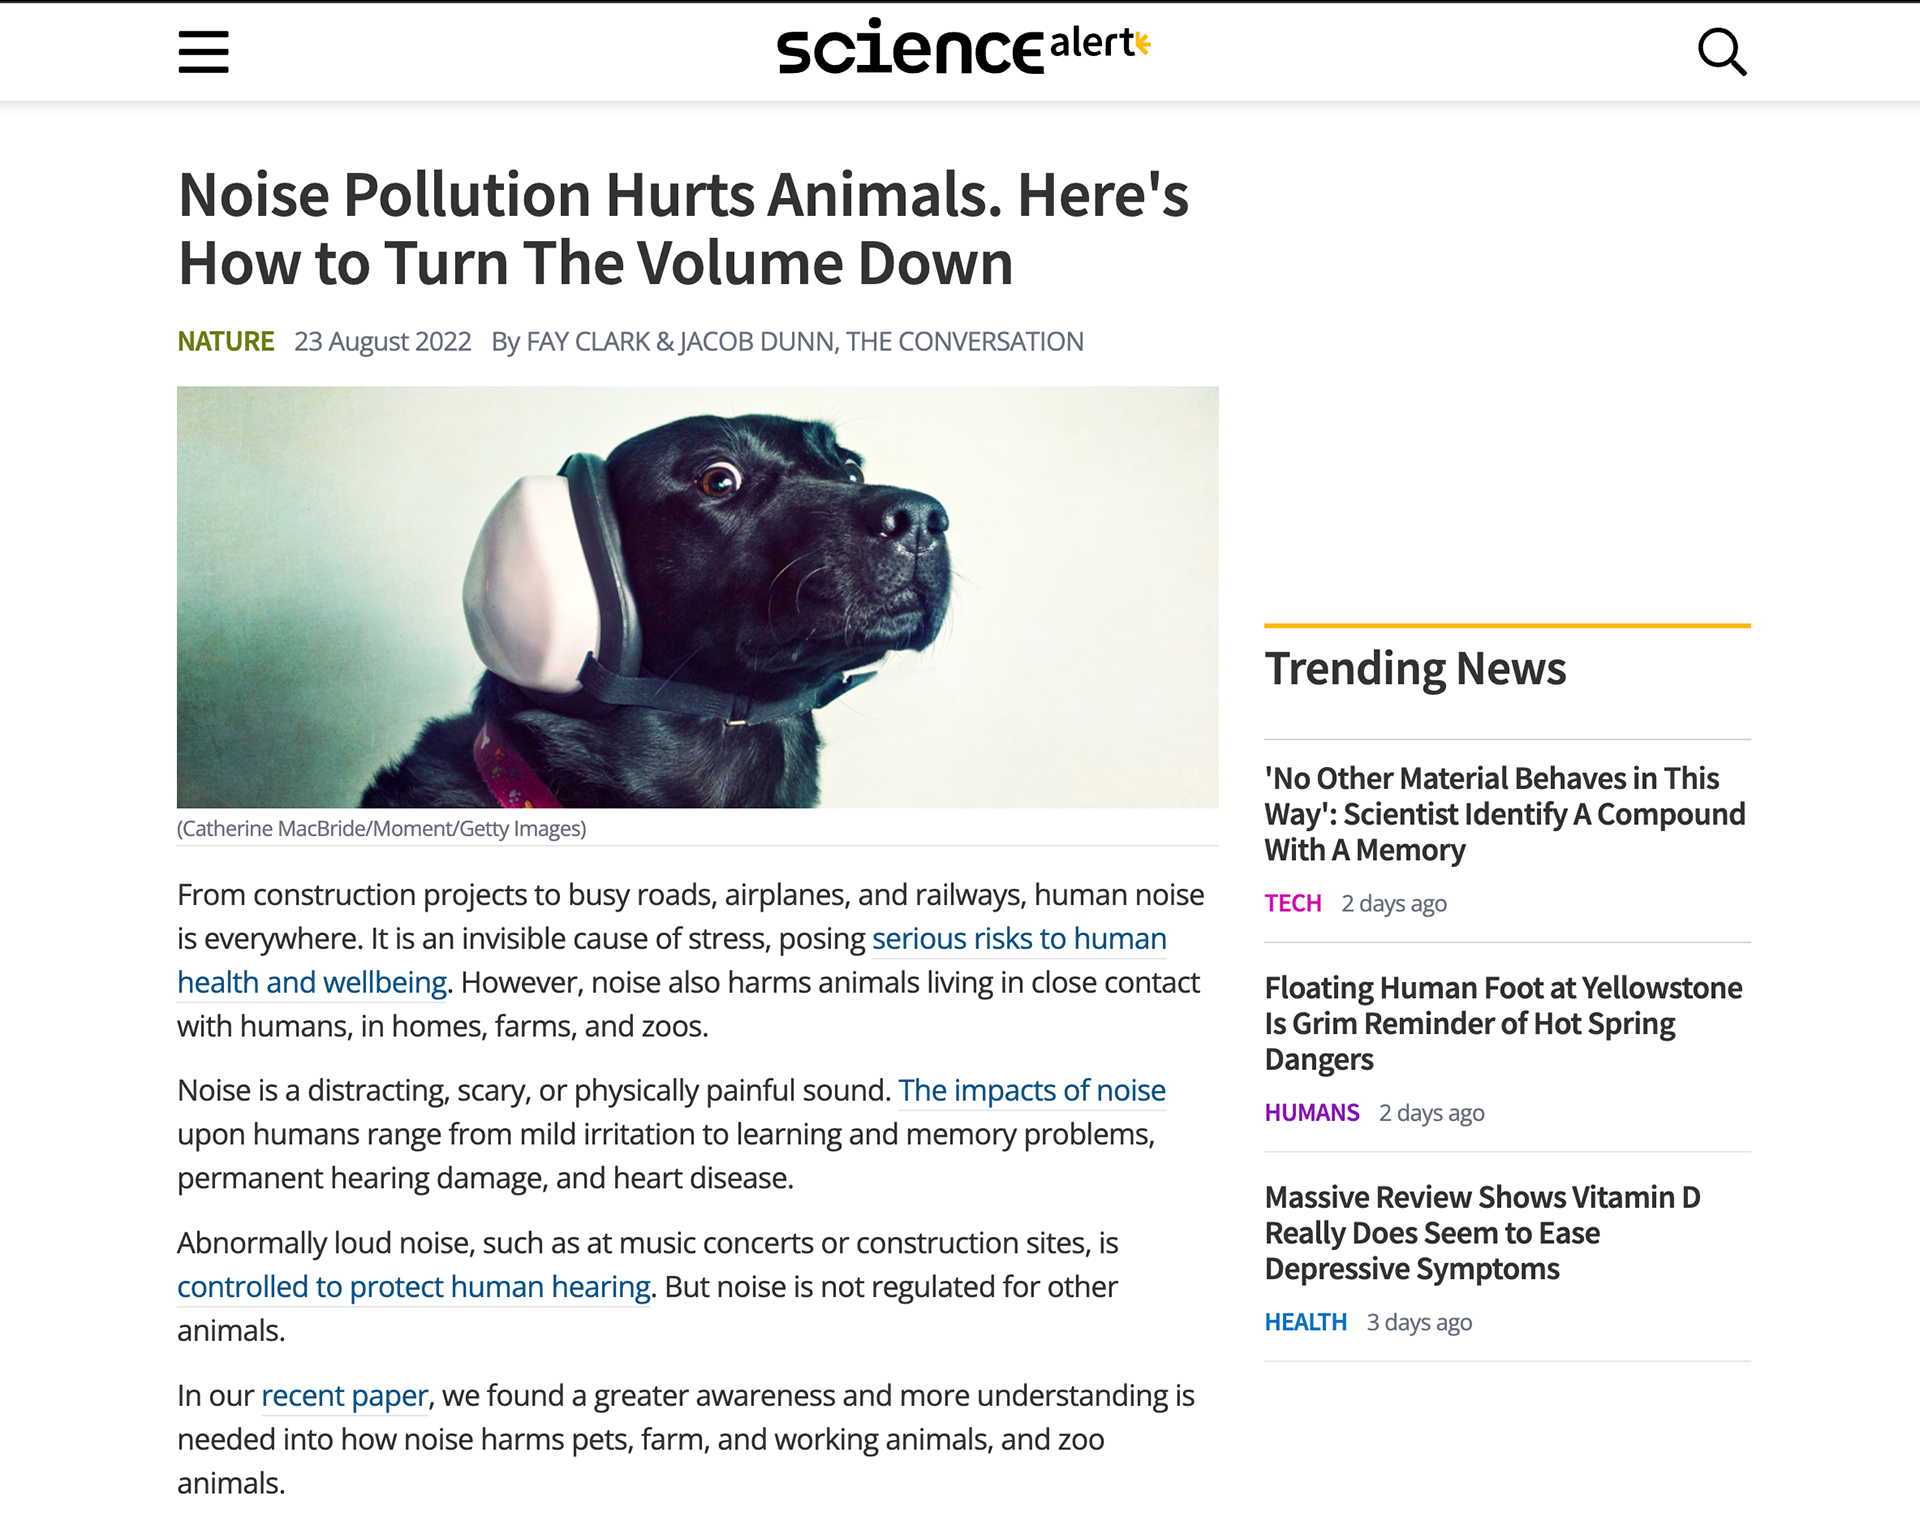
Task: Select the HEALTH category tag
Action: (1306, 1322)
